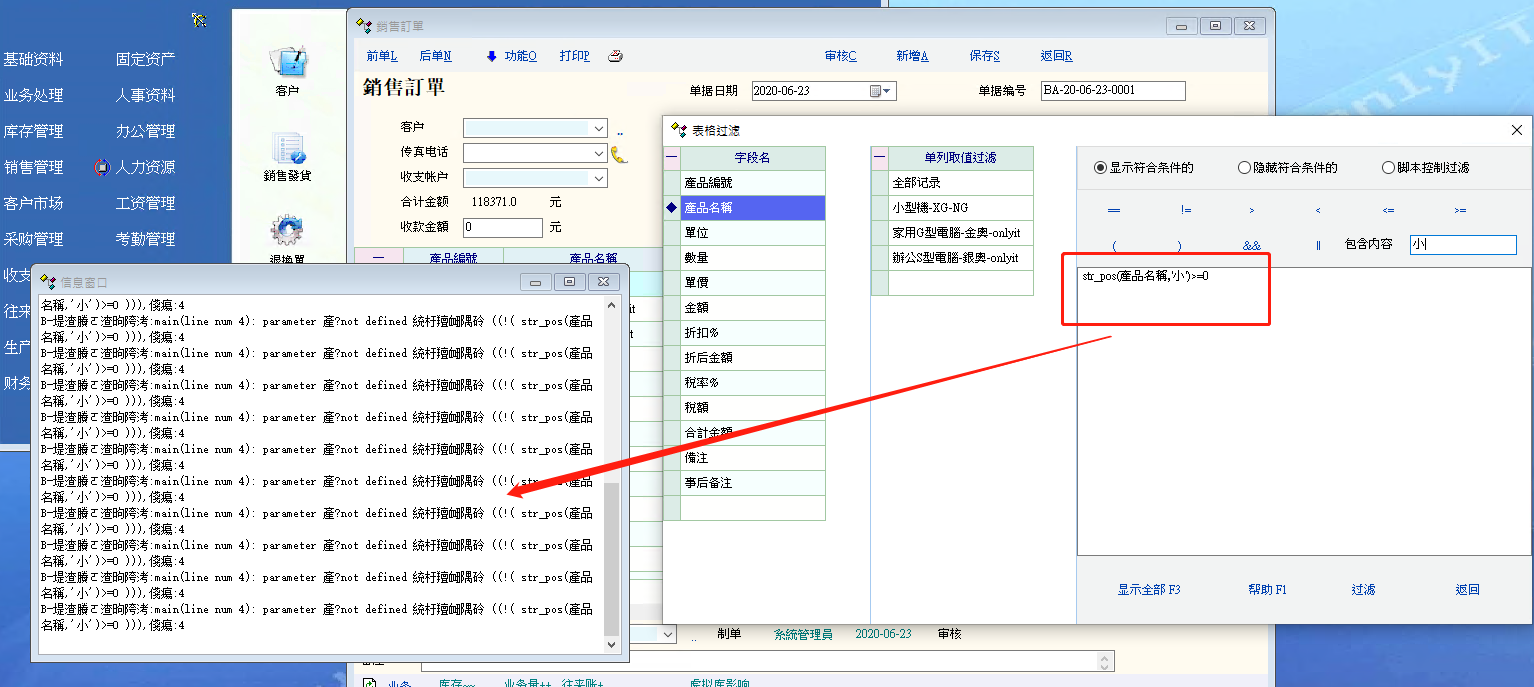The height and width of the screenshot is (687, 1534).
Task: Open the 銷售發貨 sales delivery icon
Action: click(288, 149)
